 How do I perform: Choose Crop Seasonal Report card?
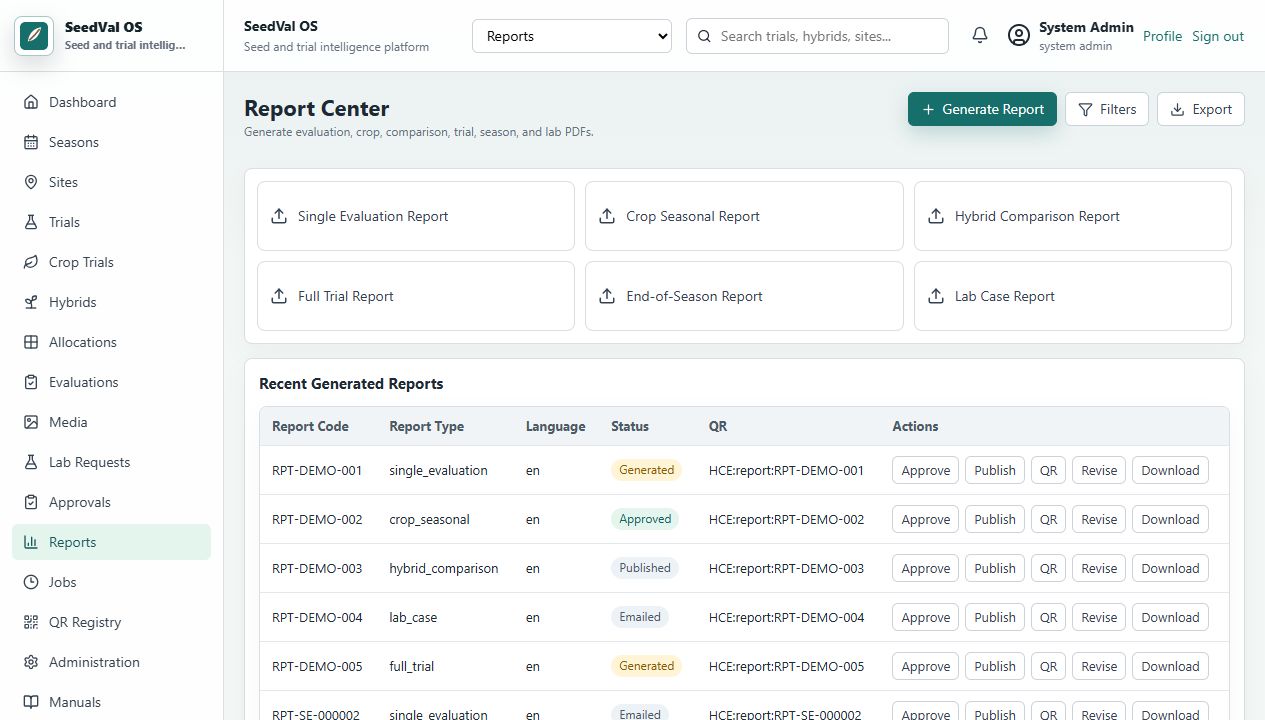[744, 216]
